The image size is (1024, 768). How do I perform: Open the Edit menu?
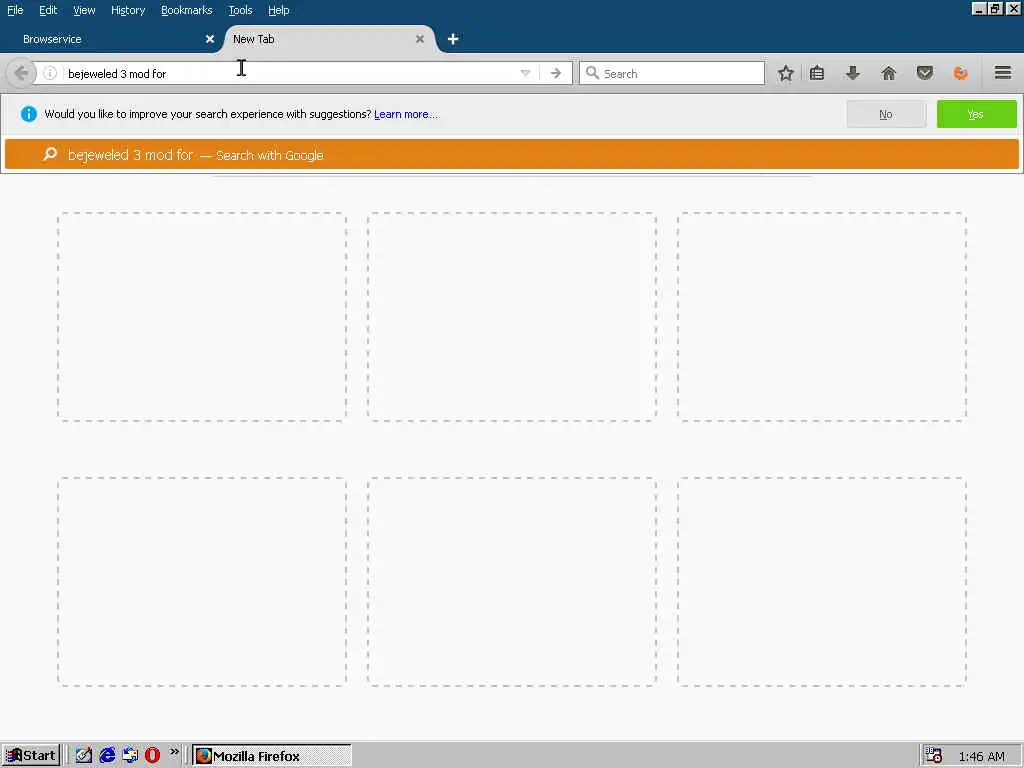pyautogui.click(x=48, y=10)
